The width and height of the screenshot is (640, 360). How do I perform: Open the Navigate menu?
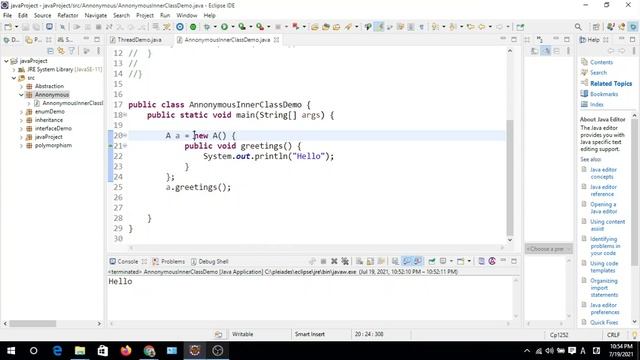coord(96,16)
